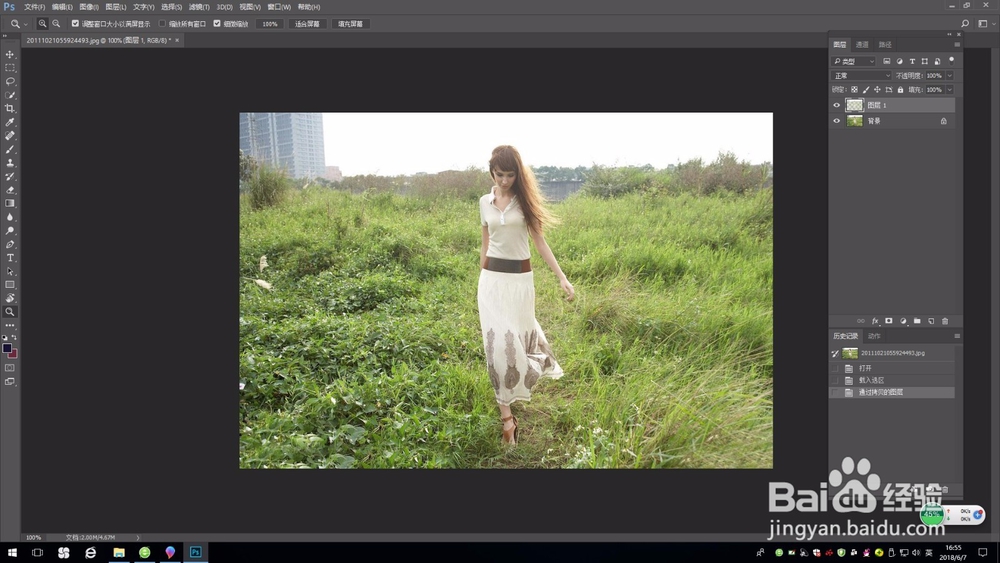Viewport: 1000px width, 563px height.
Task: Open the Layers panel options menu
Action: (957, 45)
